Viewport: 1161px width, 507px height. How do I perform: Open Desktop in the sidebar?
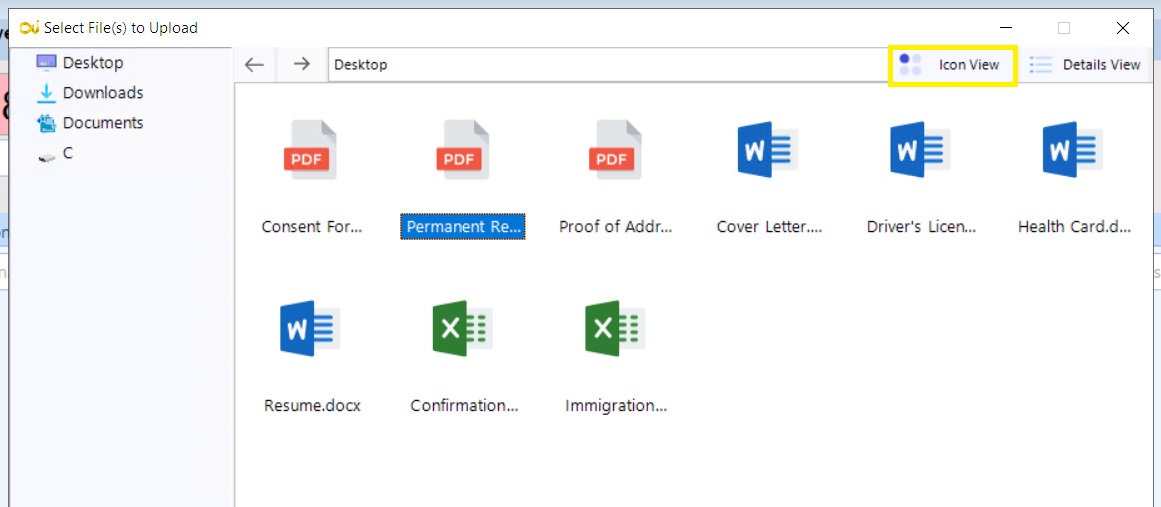coord(92,62)
